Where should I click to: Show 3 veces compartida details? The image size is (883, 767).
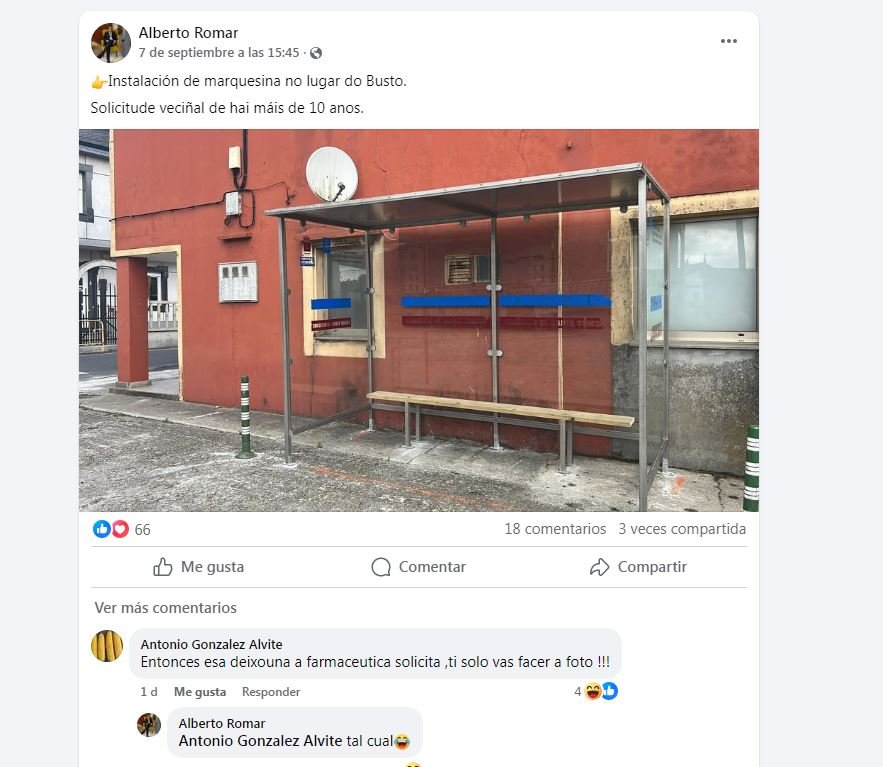(x=682, y=529)
